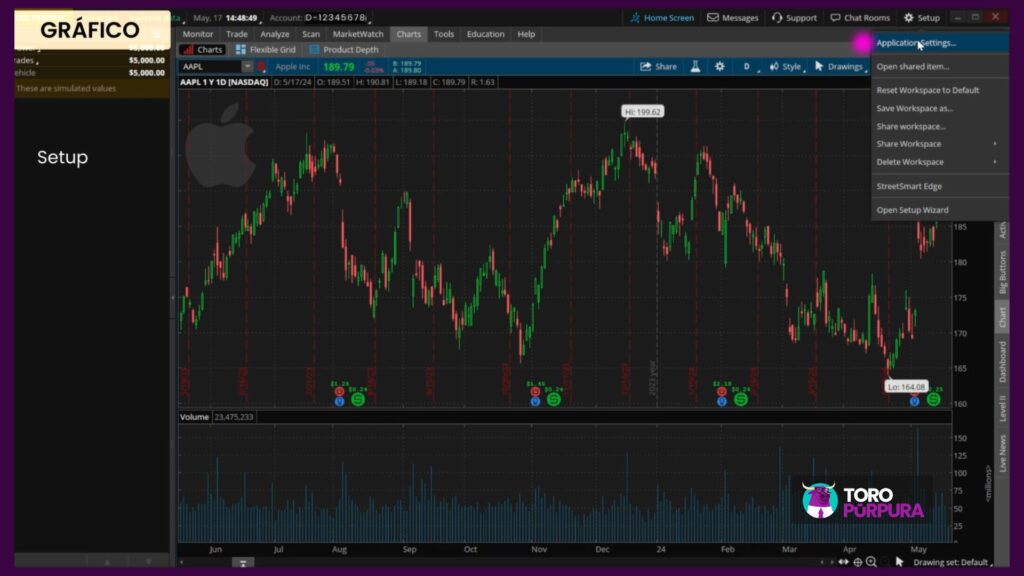Click the 189.79 last price value

point(338,67)
